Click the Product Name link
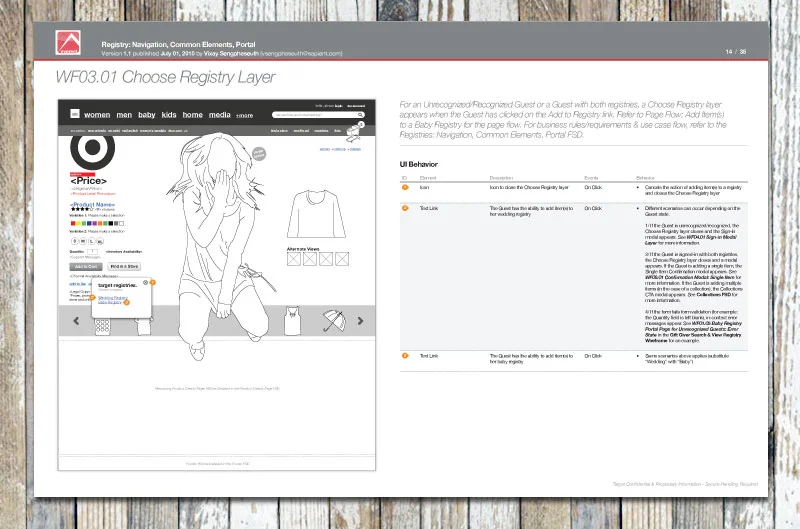Screen dimensions: 800x529 click(x=92, y=205)
